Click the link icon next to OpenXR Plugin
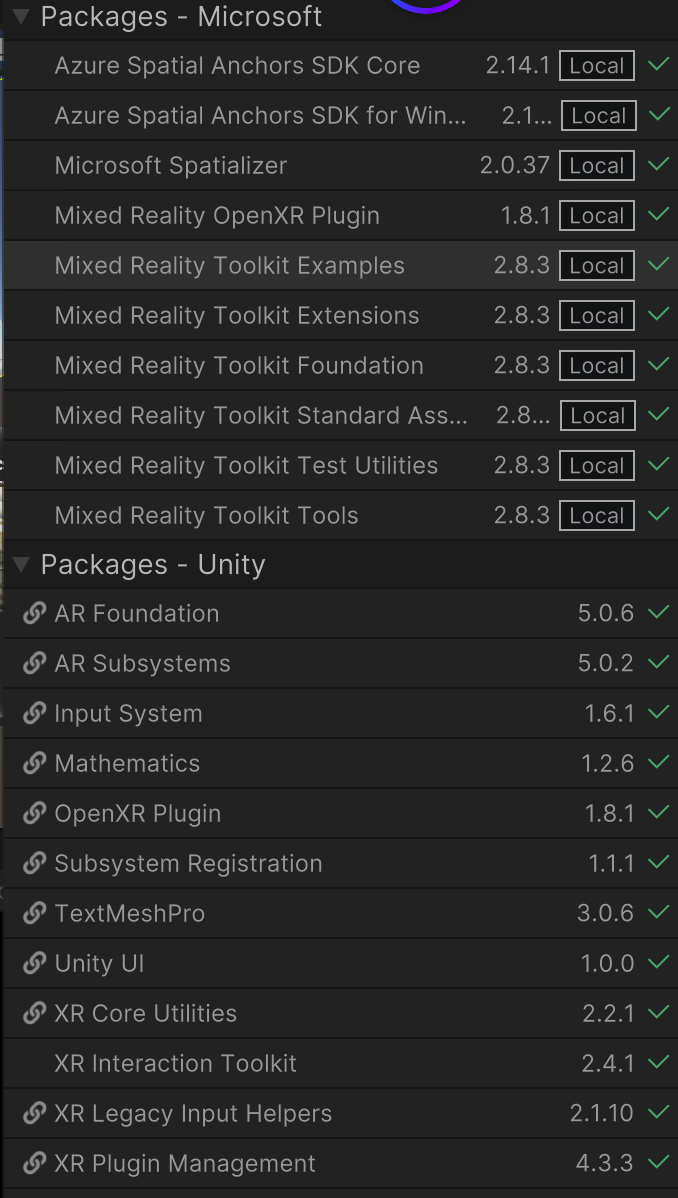Screen dimensions: 678x1198 pos(33,813)
